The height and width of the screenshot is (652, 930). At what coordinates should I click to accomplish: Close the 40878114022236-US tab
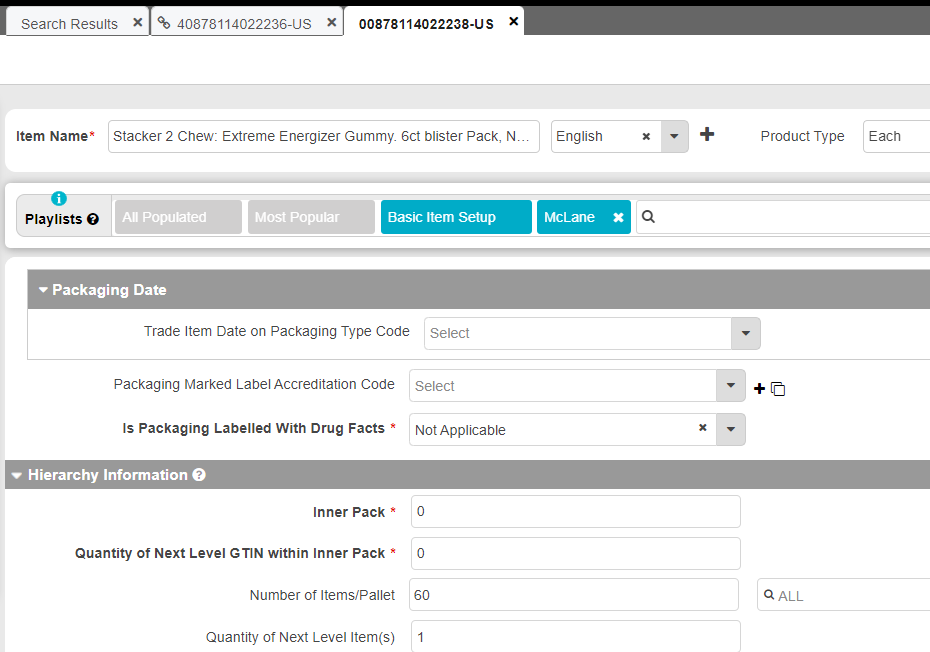(332, 23)
